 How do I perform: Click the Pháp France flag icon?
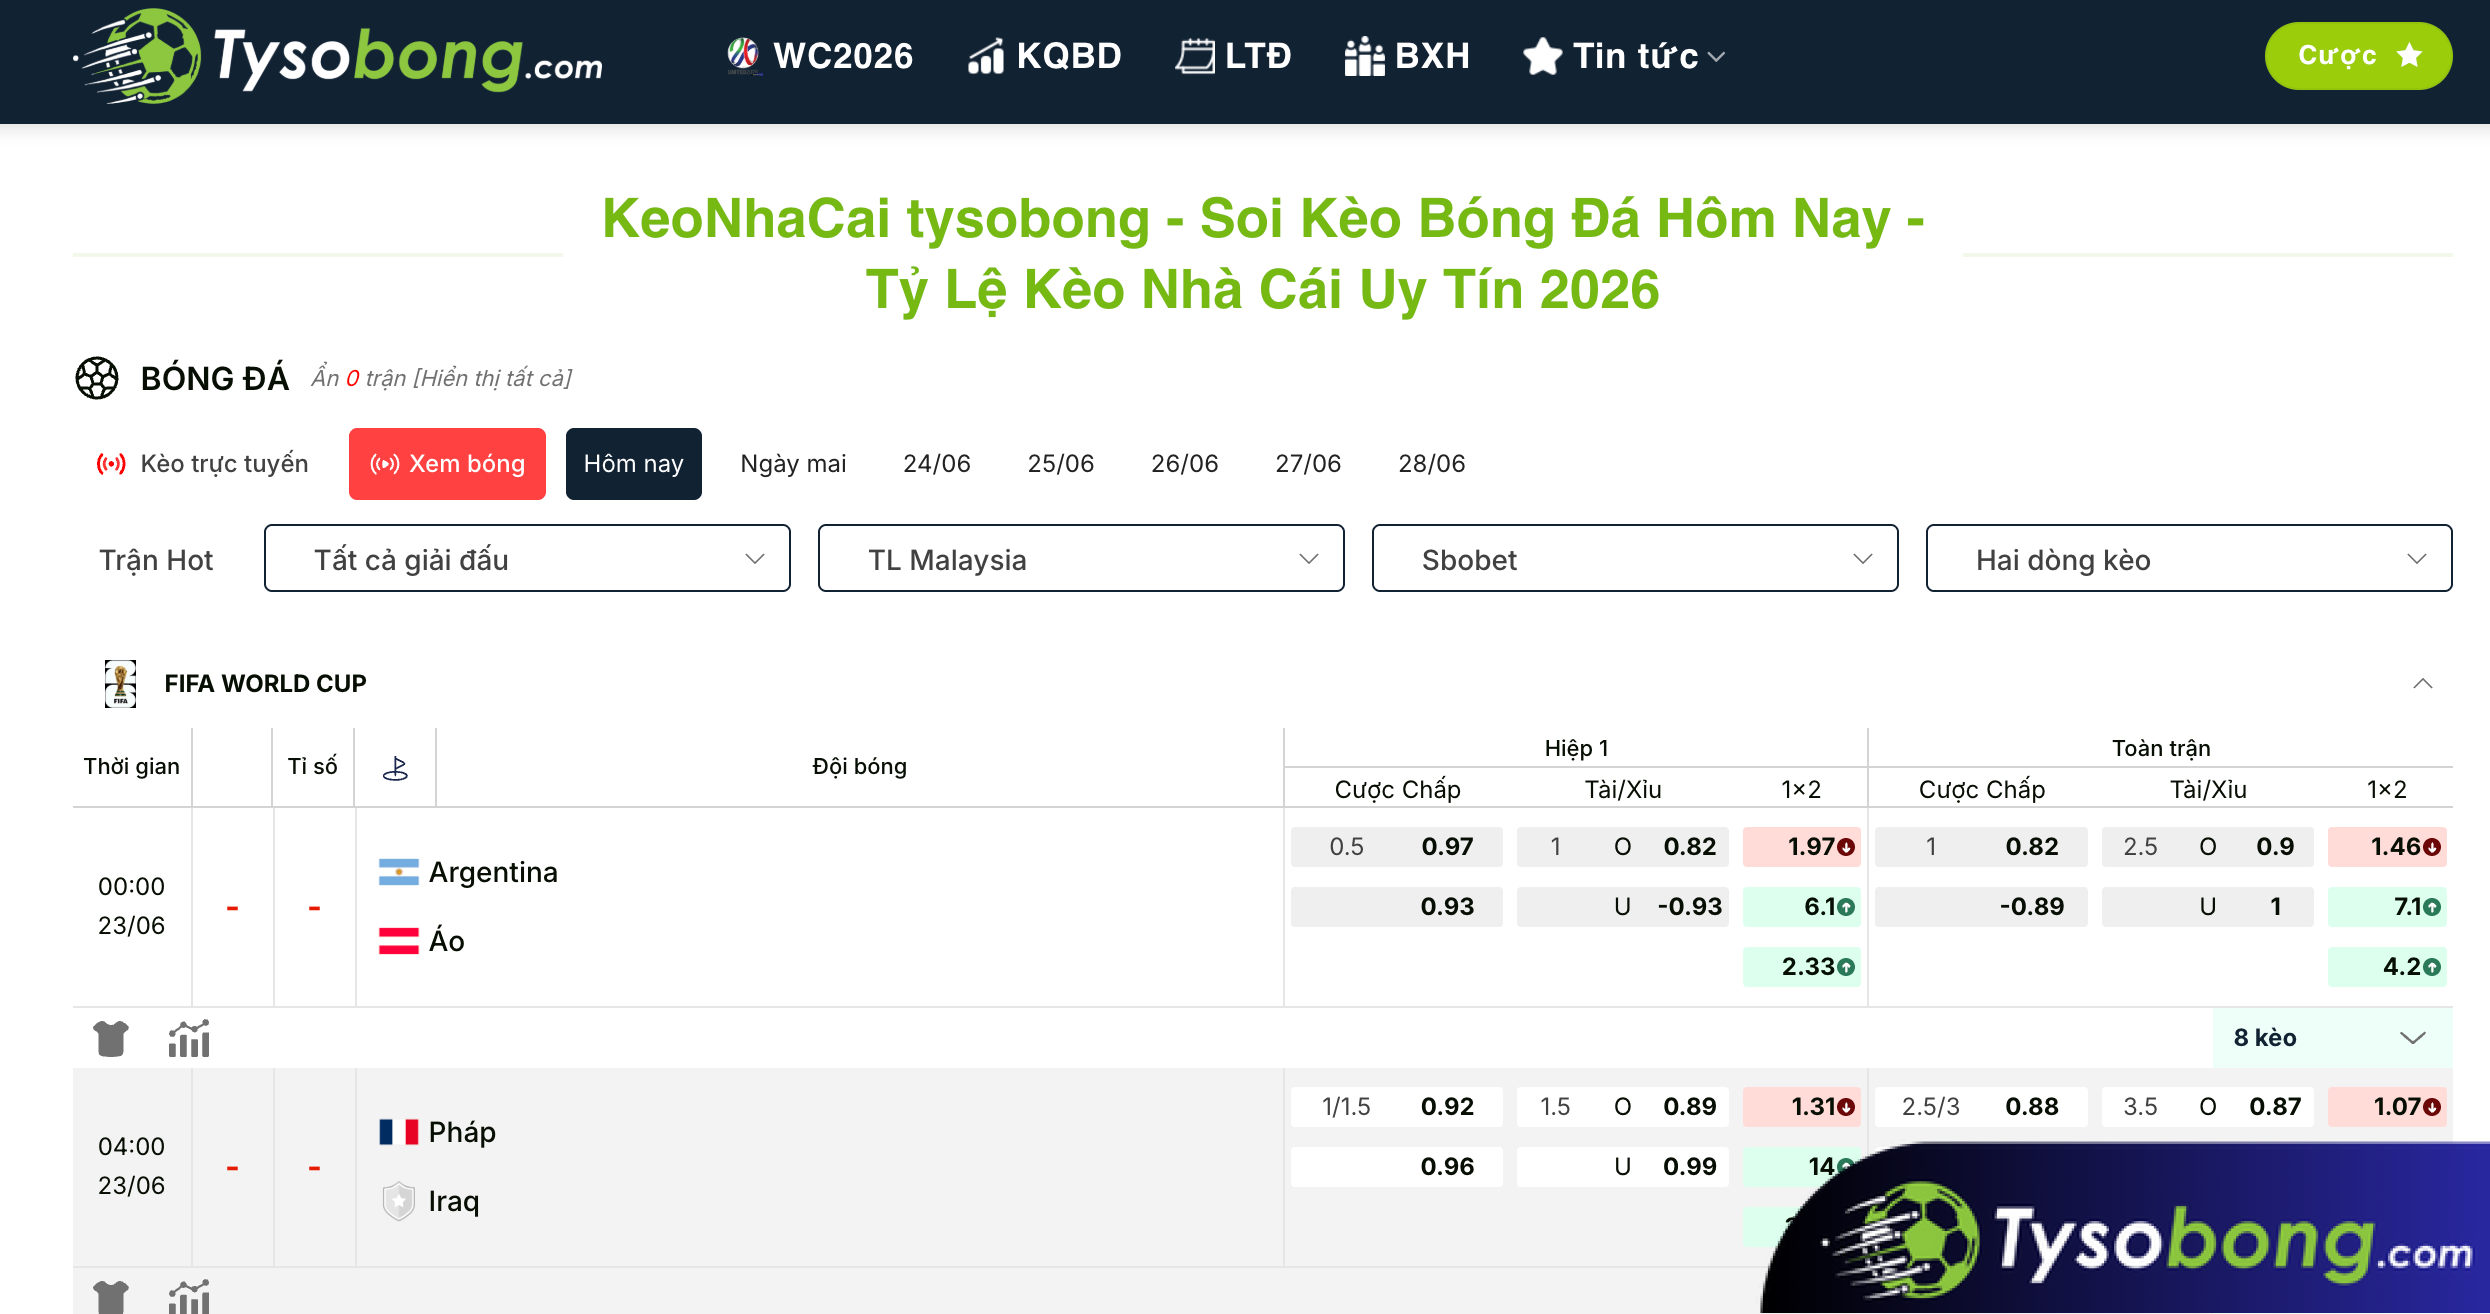click(398, 1132)
